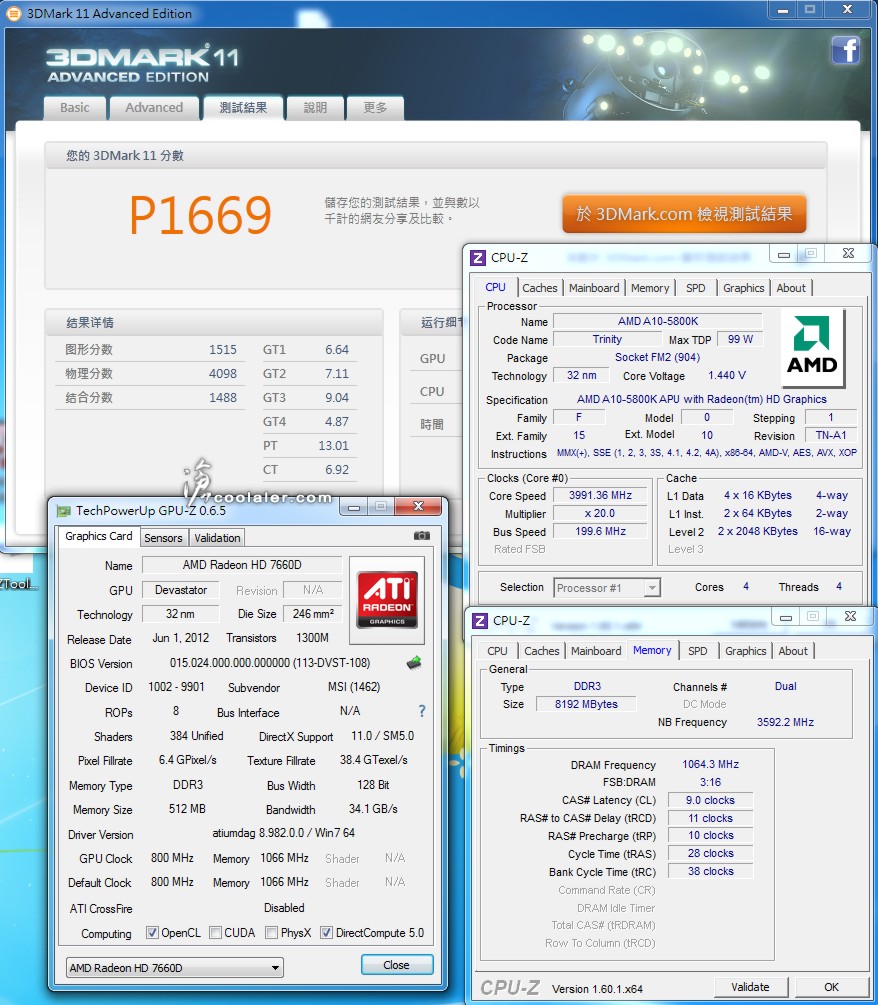Click the GPU Name field showing Radeon HD 7660D
This screenshot has height=1005, width=878.
pos(241,565)
